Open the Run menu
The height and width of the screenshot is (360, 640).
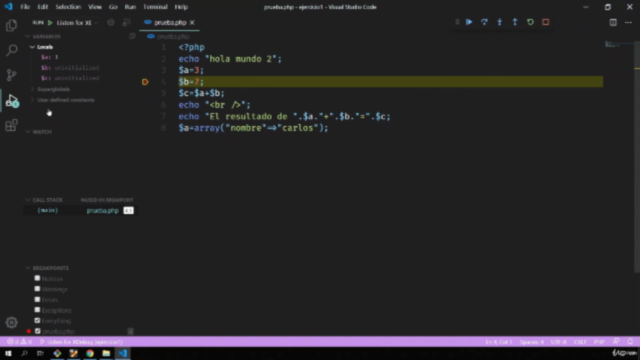[130, 7]
